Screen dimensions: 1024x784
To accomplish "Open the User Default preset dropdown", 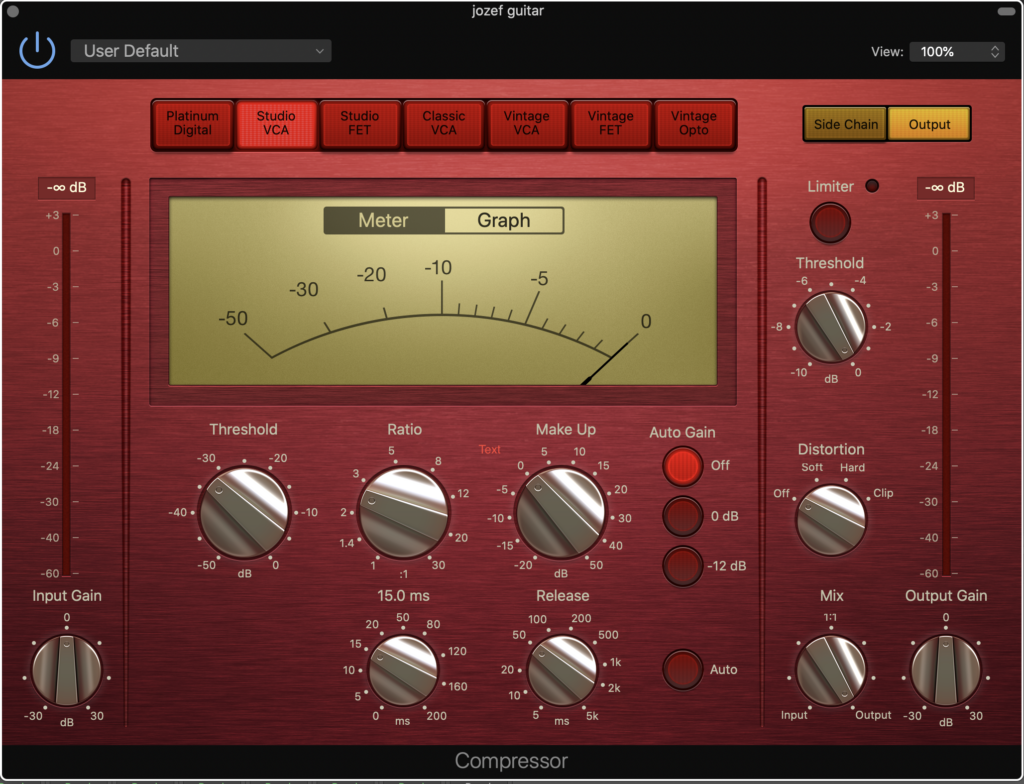I will click(201, 51).
